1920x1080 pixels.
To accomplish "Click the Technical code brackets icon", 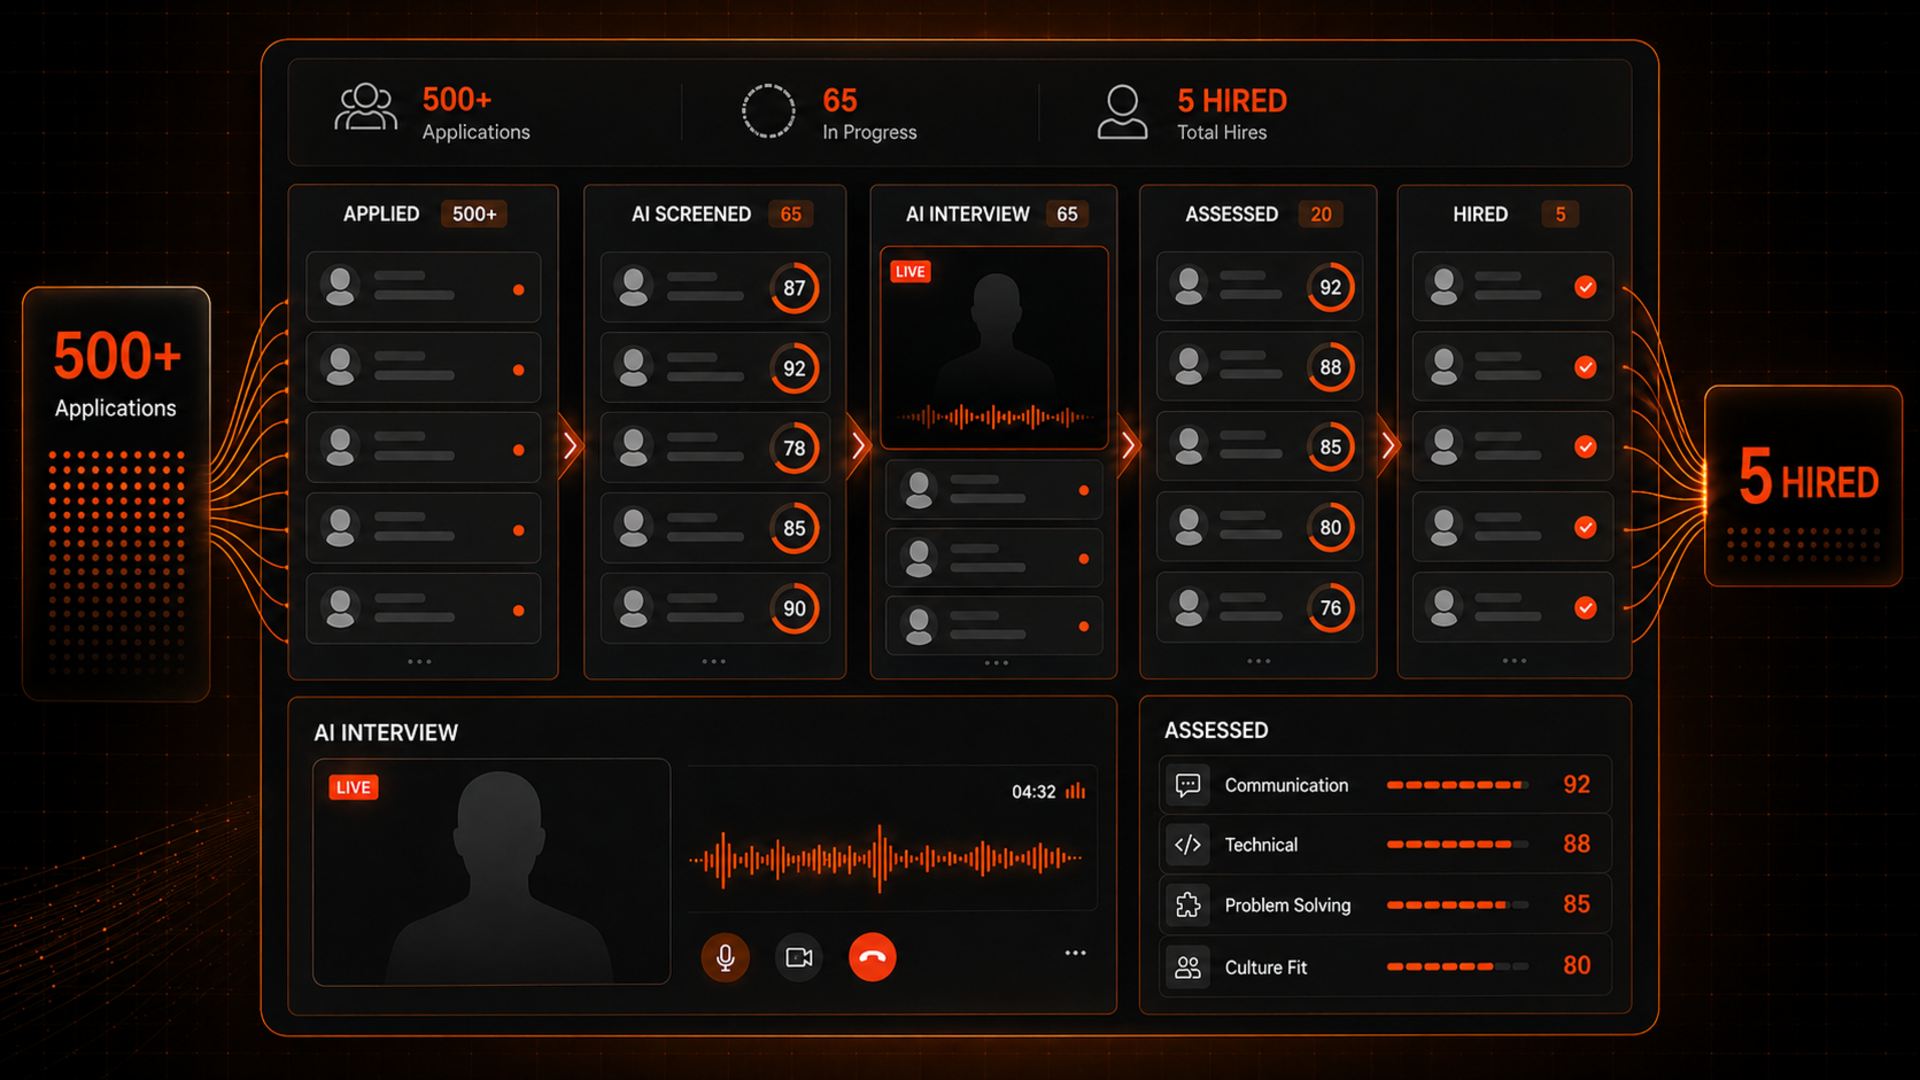I will tap(1188, 845).
